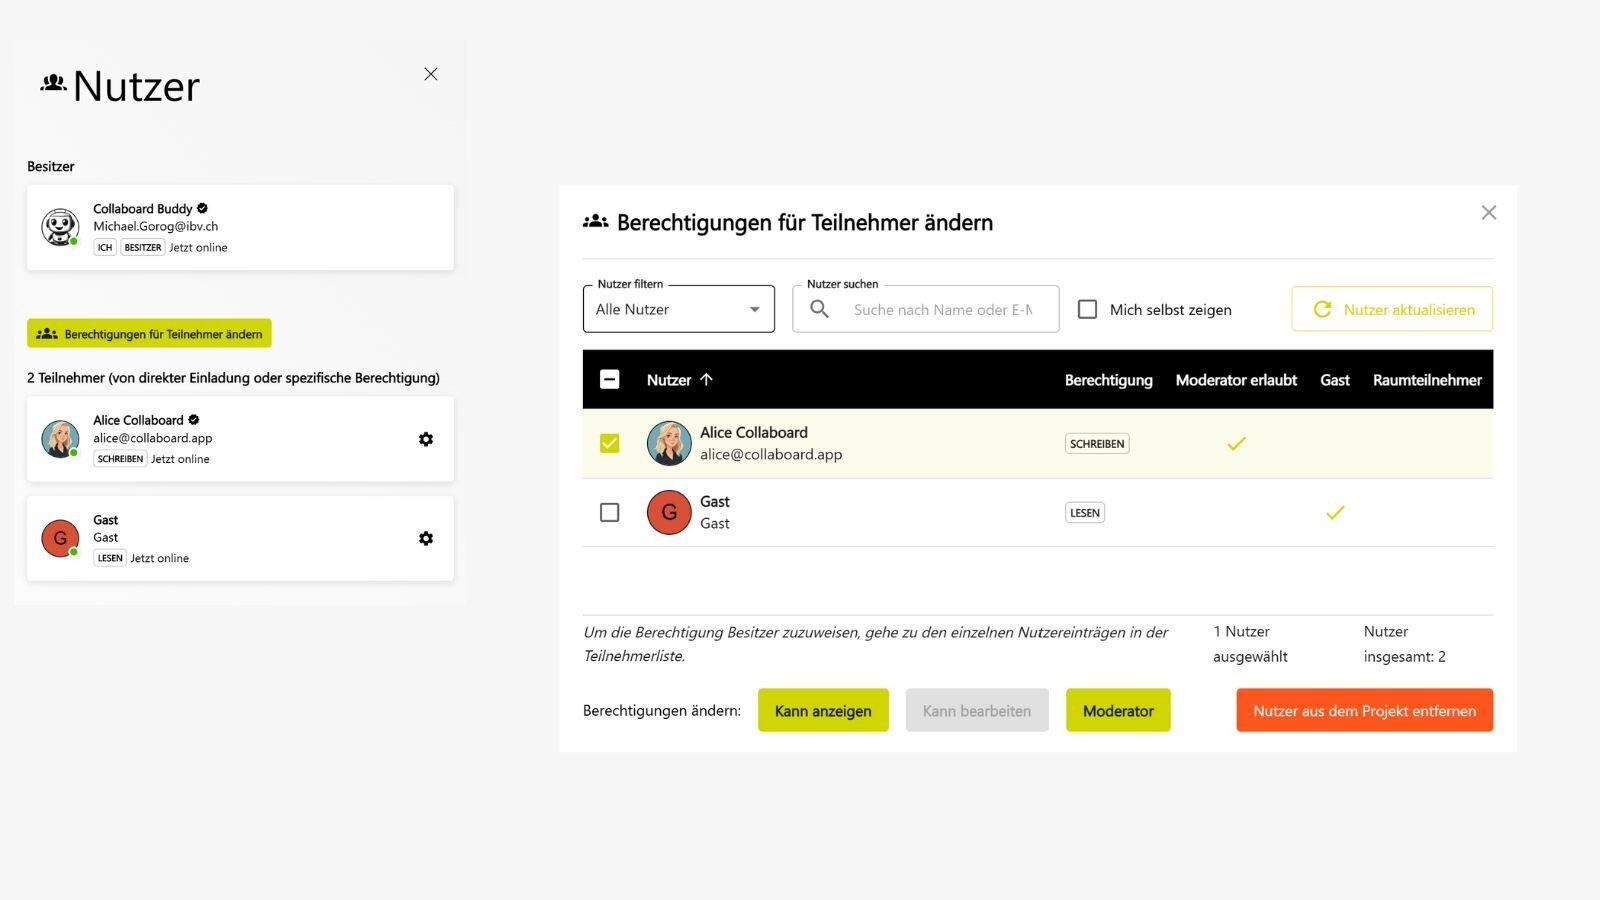Click the Gast avatar circle in the table
The width and height of the screenshot is (1600, 900).
coord(669,512)
